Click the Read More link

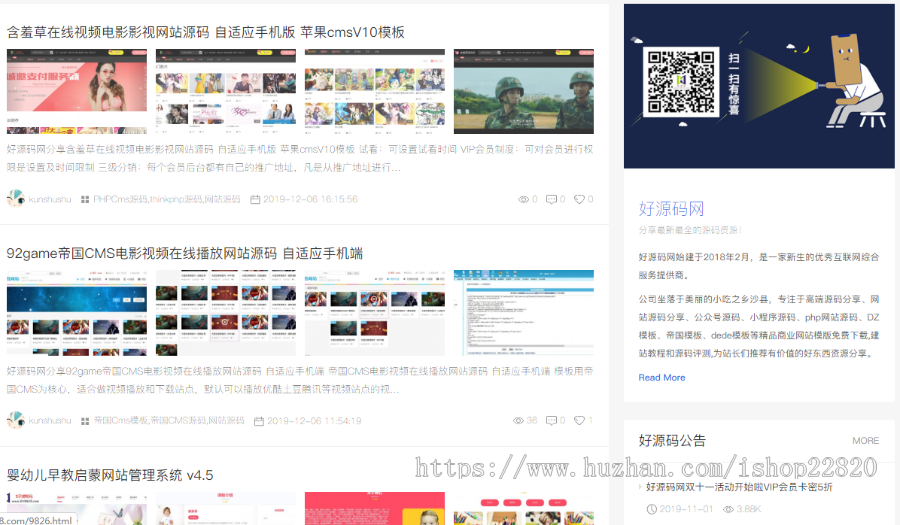[x=662, y=378]
